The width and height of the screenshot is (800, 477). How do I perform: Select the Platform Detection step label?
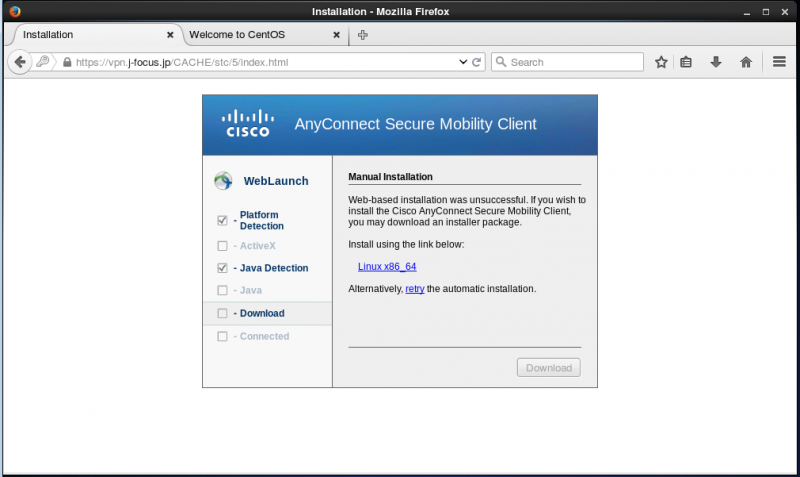click(x=262, y=220)
